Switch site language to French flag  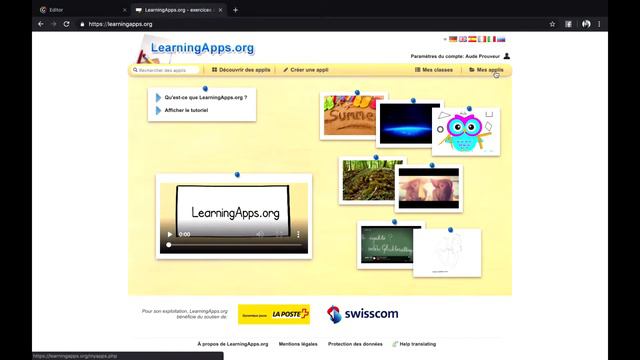pyautogui.click(x=482, y=39)
